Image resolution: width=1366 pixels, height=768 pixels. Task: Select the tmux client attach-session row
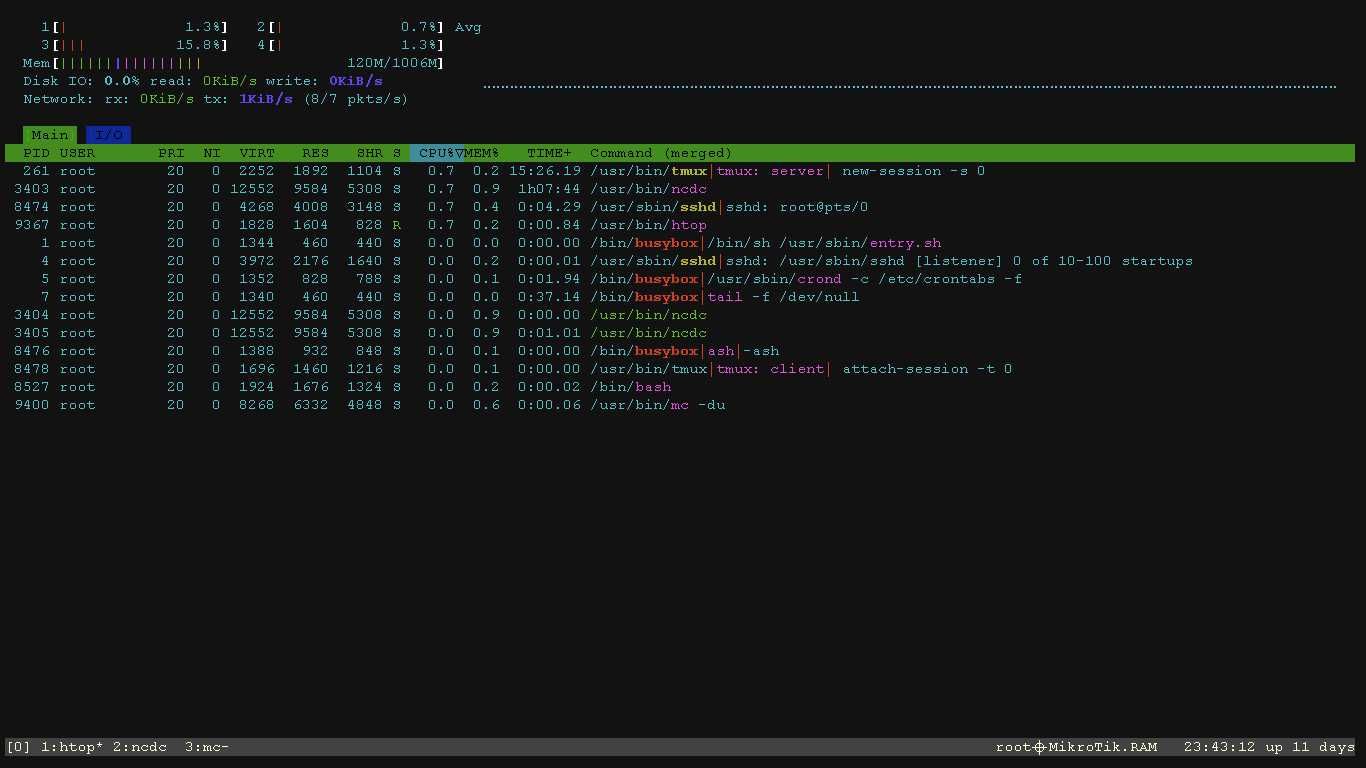point(680,369)
